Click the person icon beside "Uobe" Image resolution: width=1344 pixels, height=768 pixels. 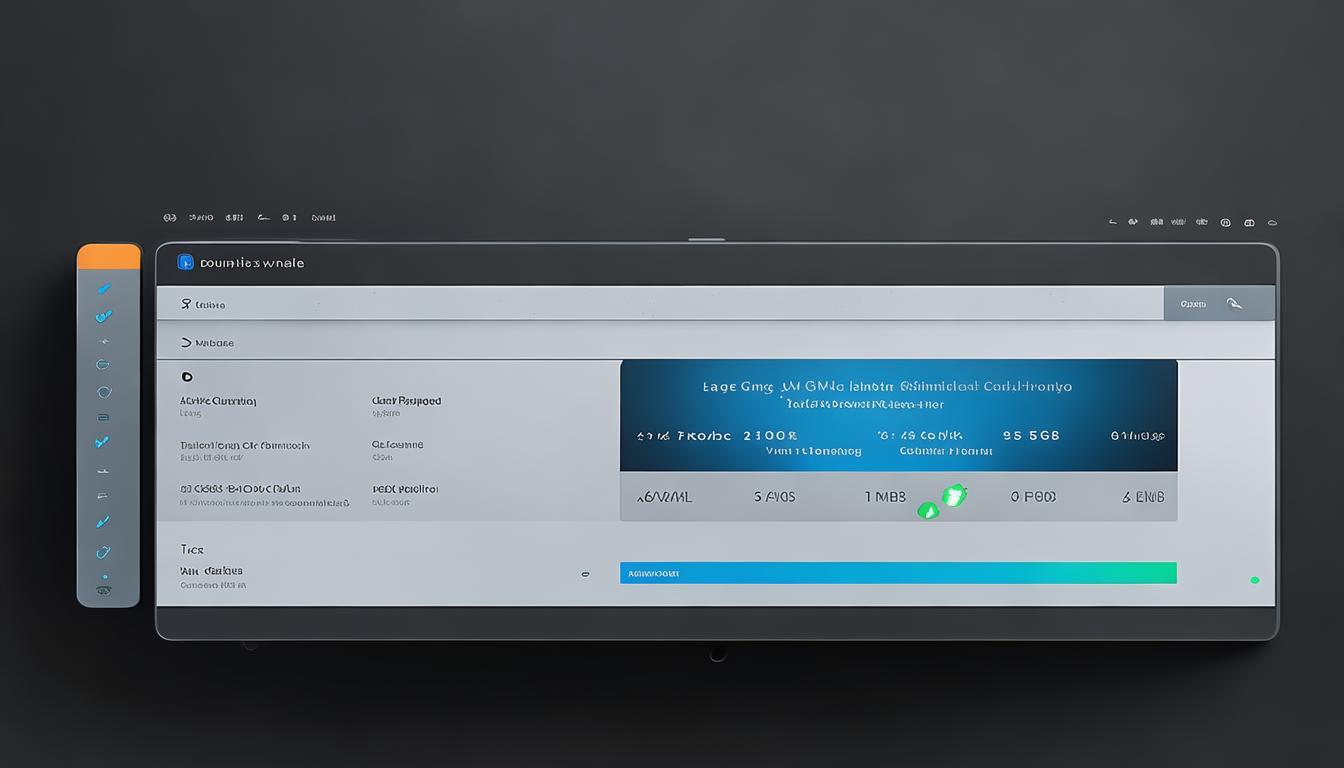coord(185,304)
